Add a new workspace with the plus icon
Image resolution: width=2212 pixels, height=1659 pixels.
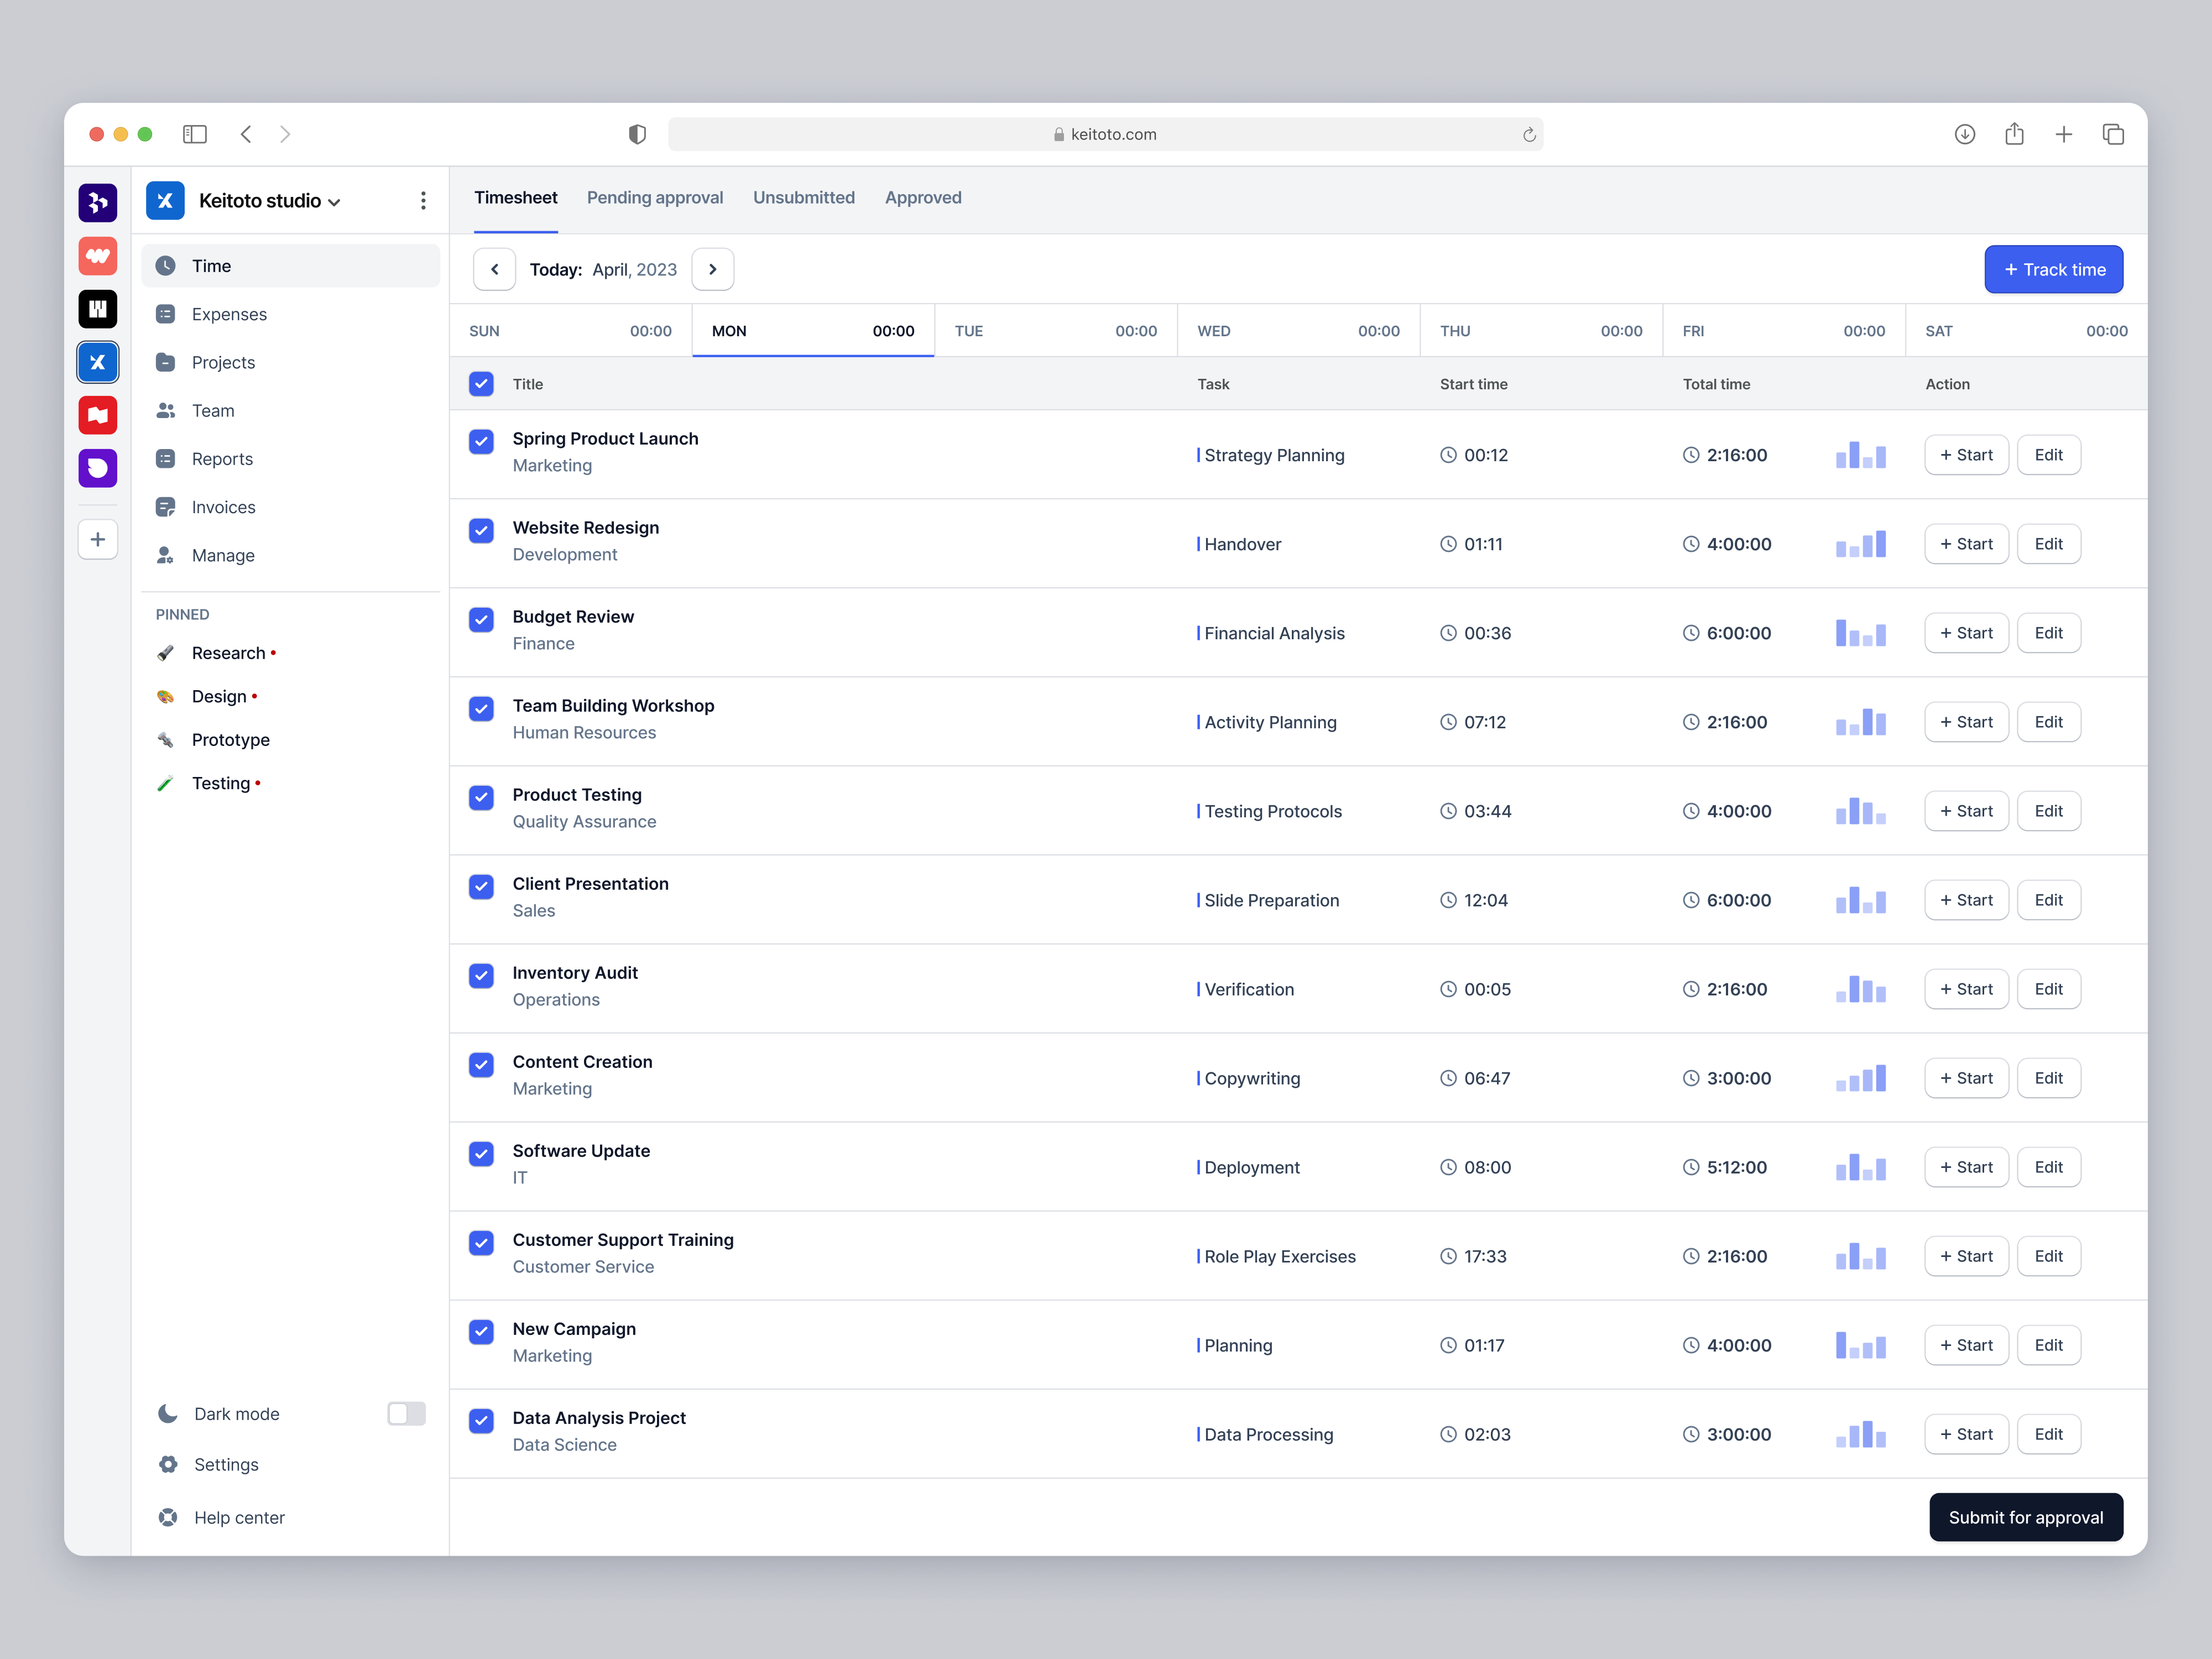[97, 539]
